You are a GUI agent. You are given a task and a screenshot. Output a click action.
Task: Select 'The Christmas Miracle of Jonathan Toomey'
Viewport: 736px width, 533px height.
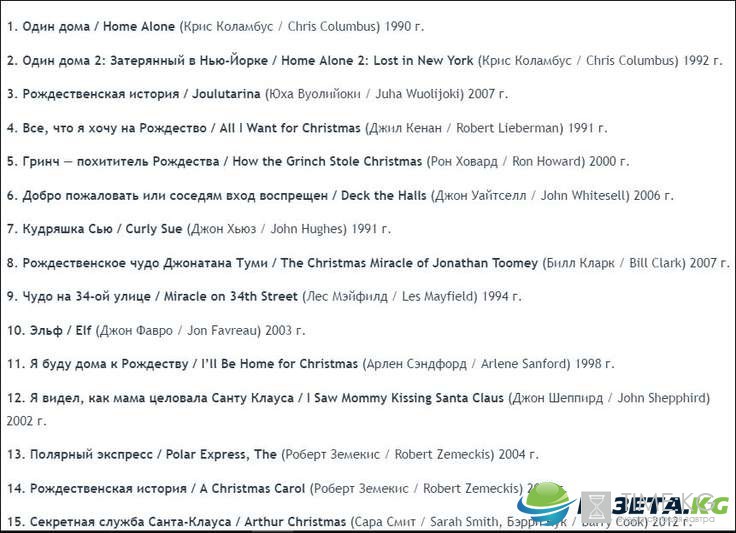coord(409,263)
